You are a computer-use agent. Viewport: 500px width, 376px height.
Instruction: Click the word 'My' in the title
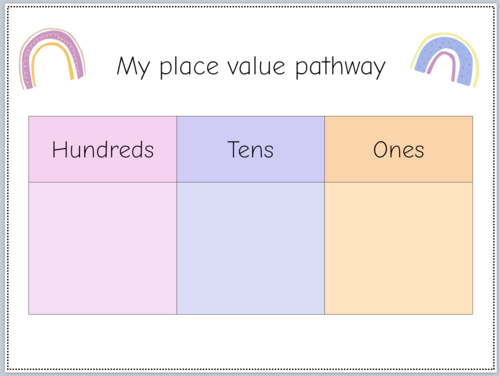(x=133, y=67)
